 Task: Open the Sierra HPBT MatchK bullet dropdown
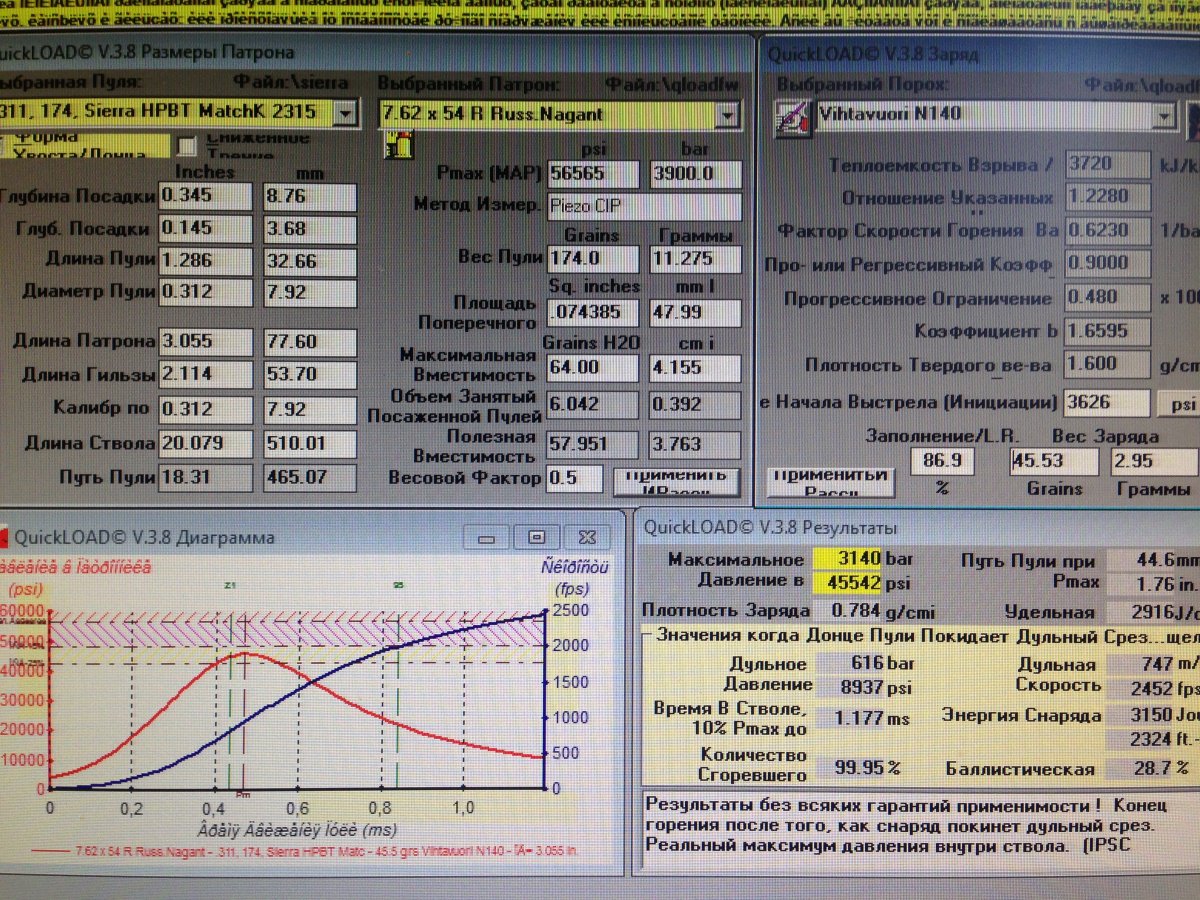click(343, 113)
